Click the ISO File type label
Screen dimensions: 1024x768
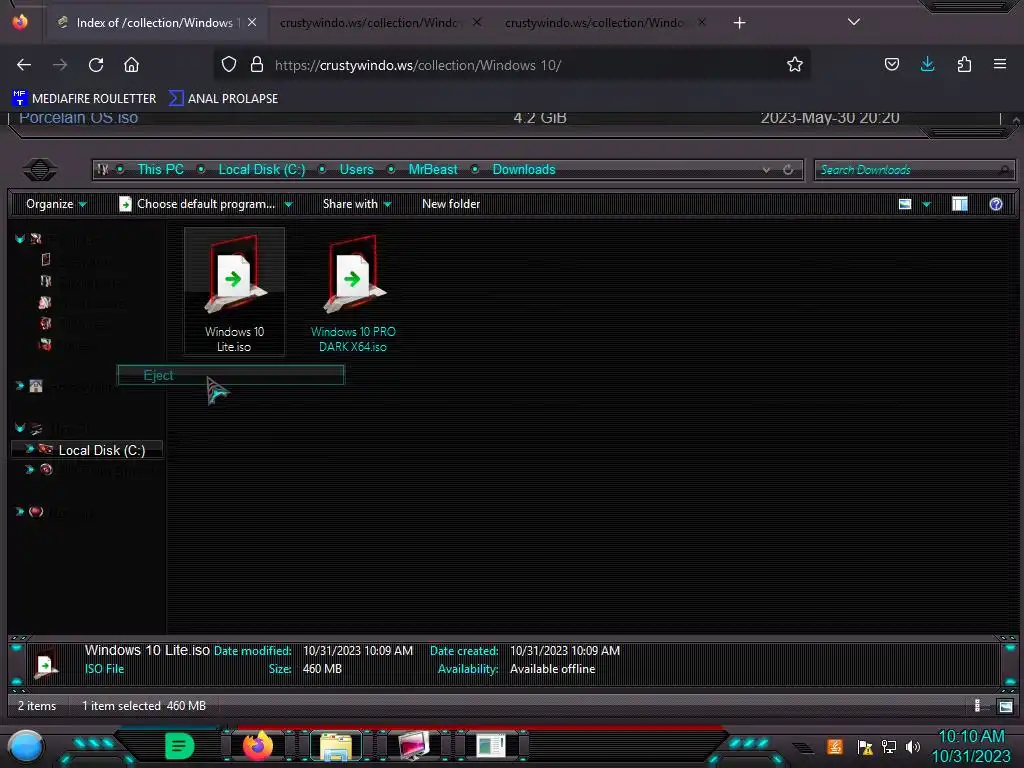coord(104,669)
